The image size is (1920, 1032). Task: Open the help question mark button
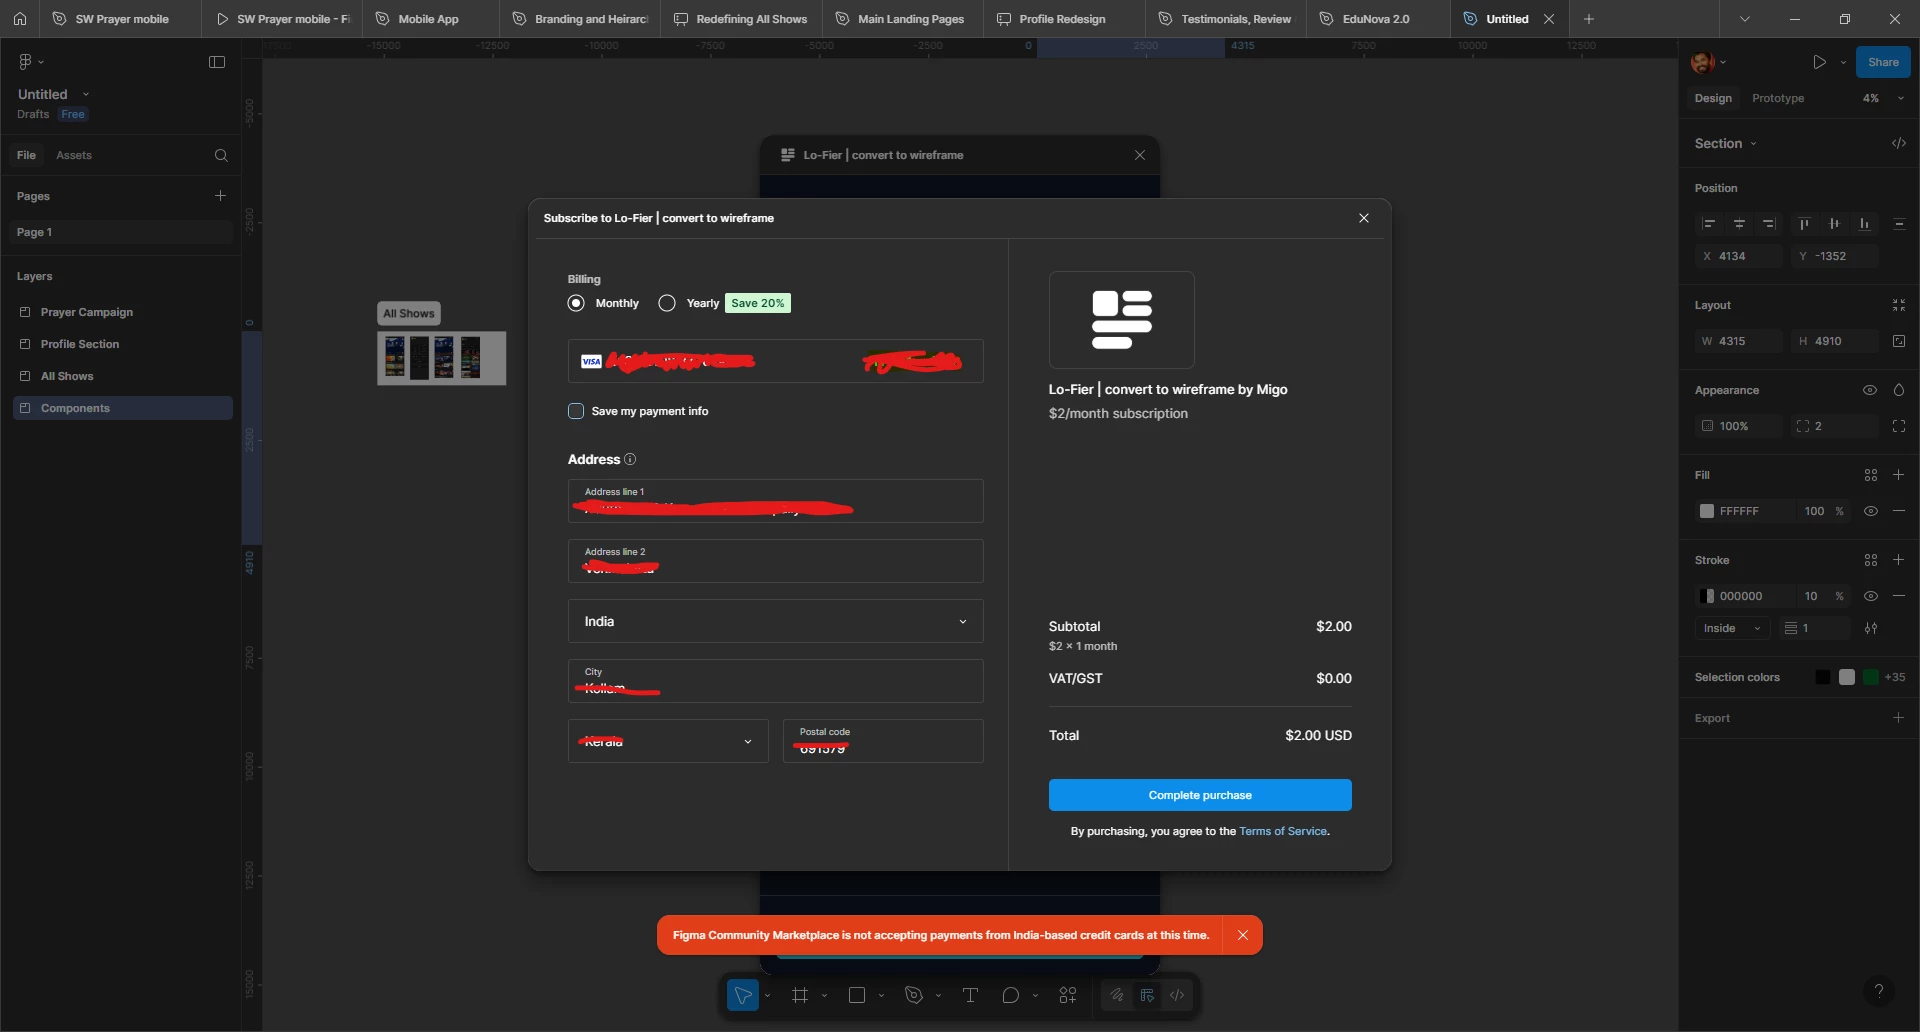click(x=1879, y=991)
